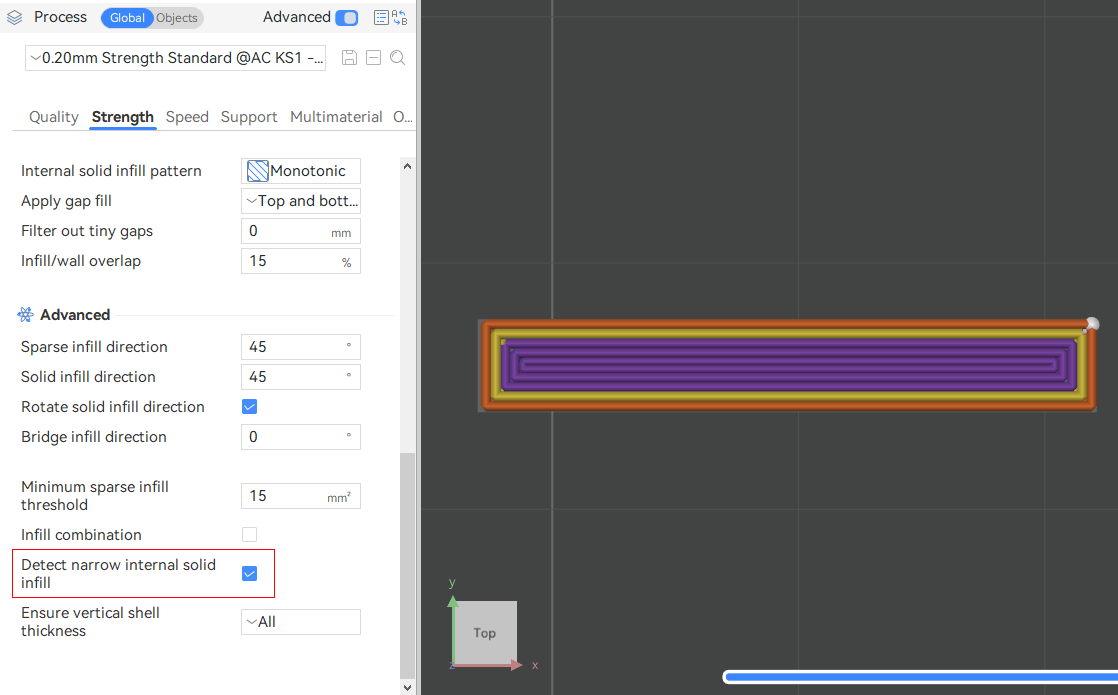Switch to the Quality tab
This screenshot has height=695, width=1118.
pyautogui.click(x=53, y=117)
